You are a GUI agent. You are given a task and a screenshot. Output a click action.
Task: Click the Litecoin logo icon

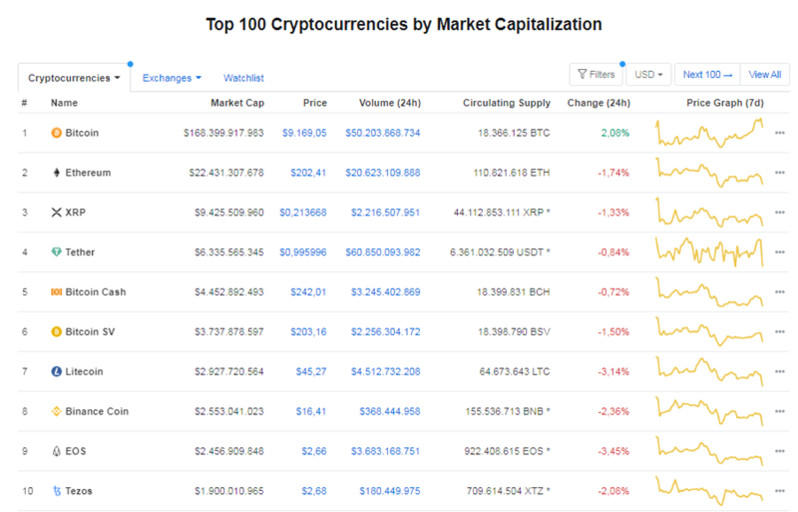coord(56,371)
